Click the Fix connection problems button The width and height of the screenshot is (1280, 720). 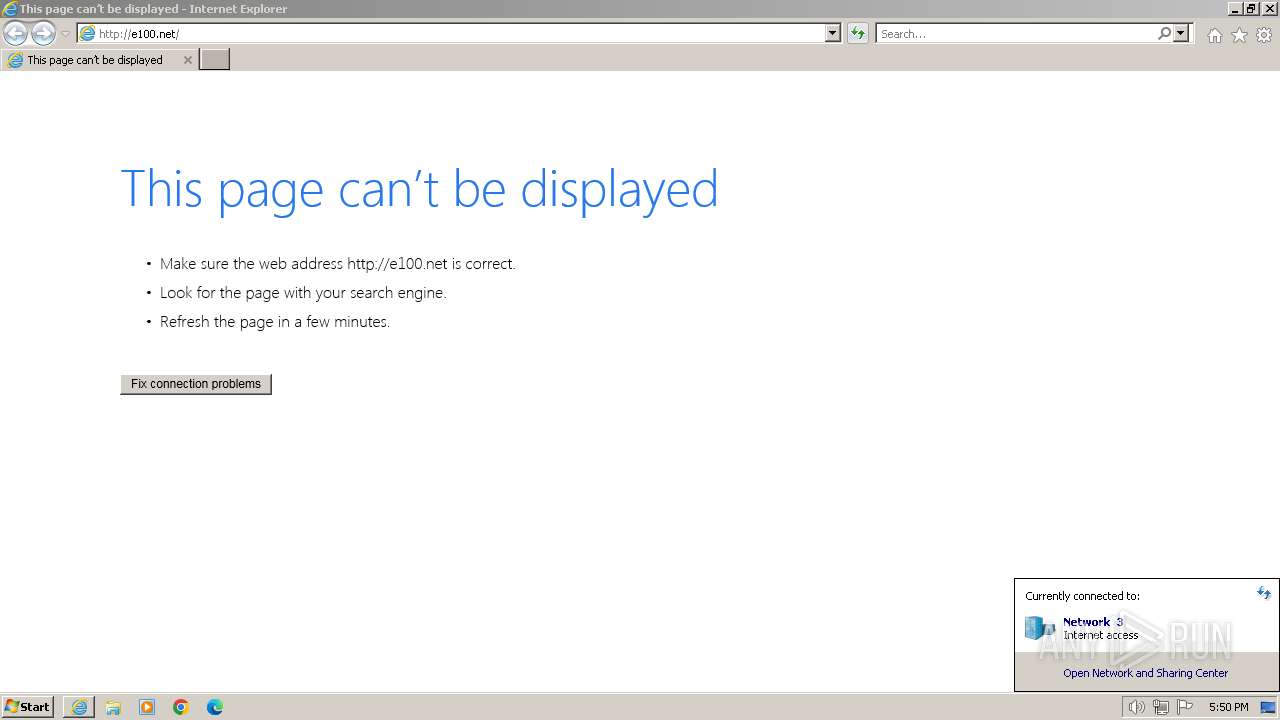pyautogui.click(x=196, y=384)
